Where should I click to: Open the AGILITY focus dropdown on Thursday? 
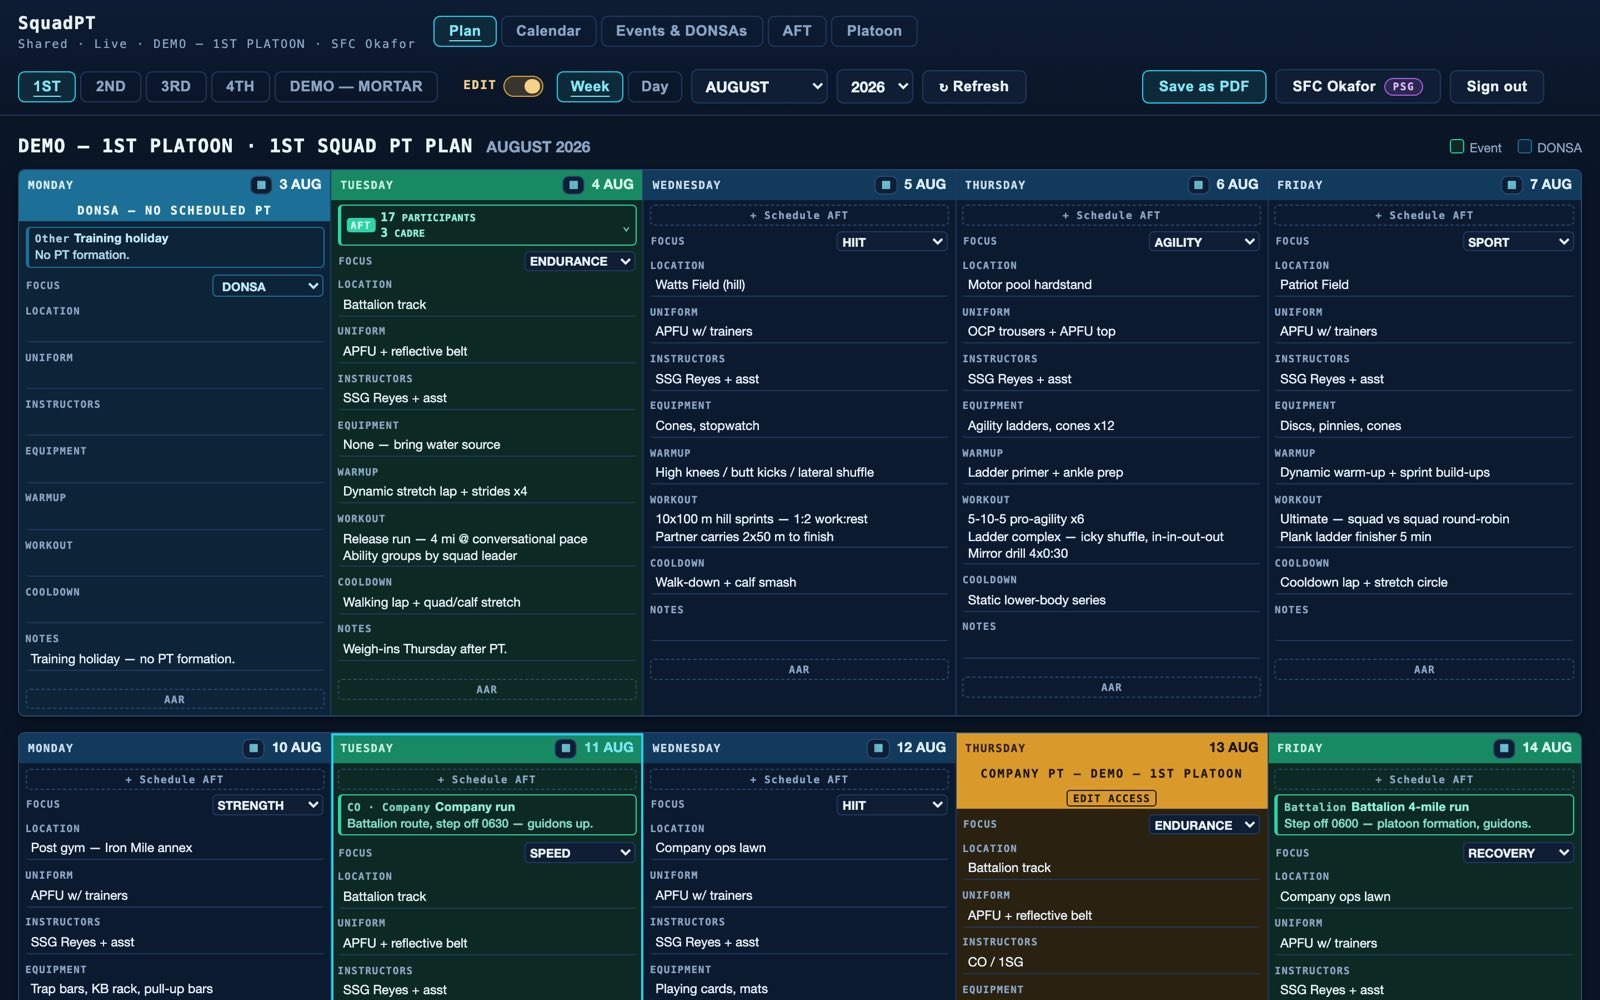(1204, 242)
